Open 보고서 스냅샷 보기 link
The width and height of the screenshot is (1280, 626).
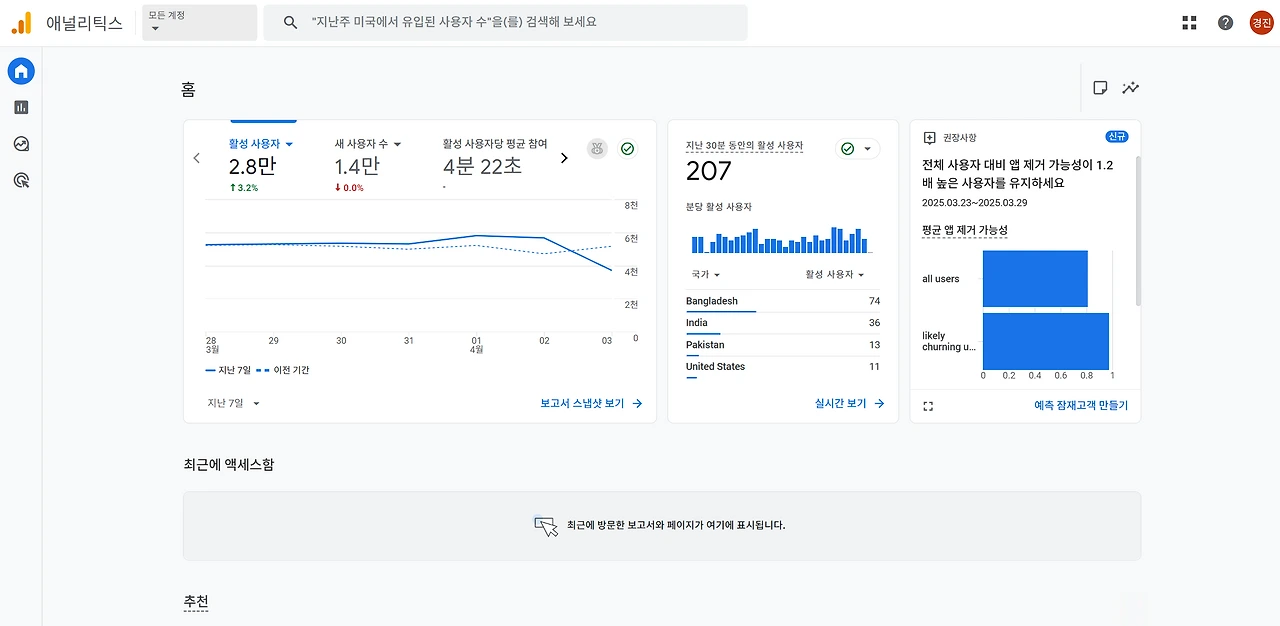(591, 404)
